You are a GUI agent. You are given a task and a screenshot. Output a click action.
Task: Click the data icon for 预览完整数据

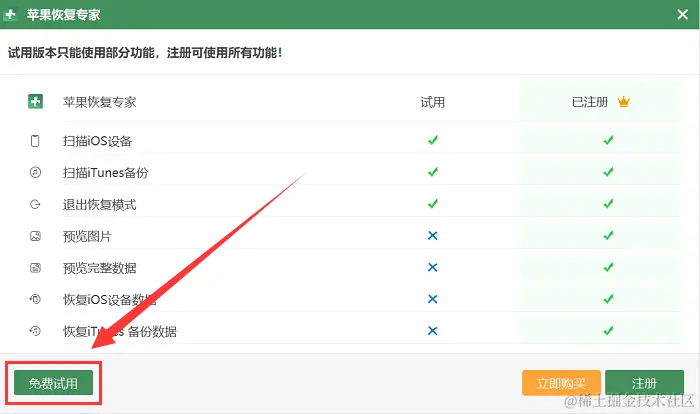tap(35, 268)
